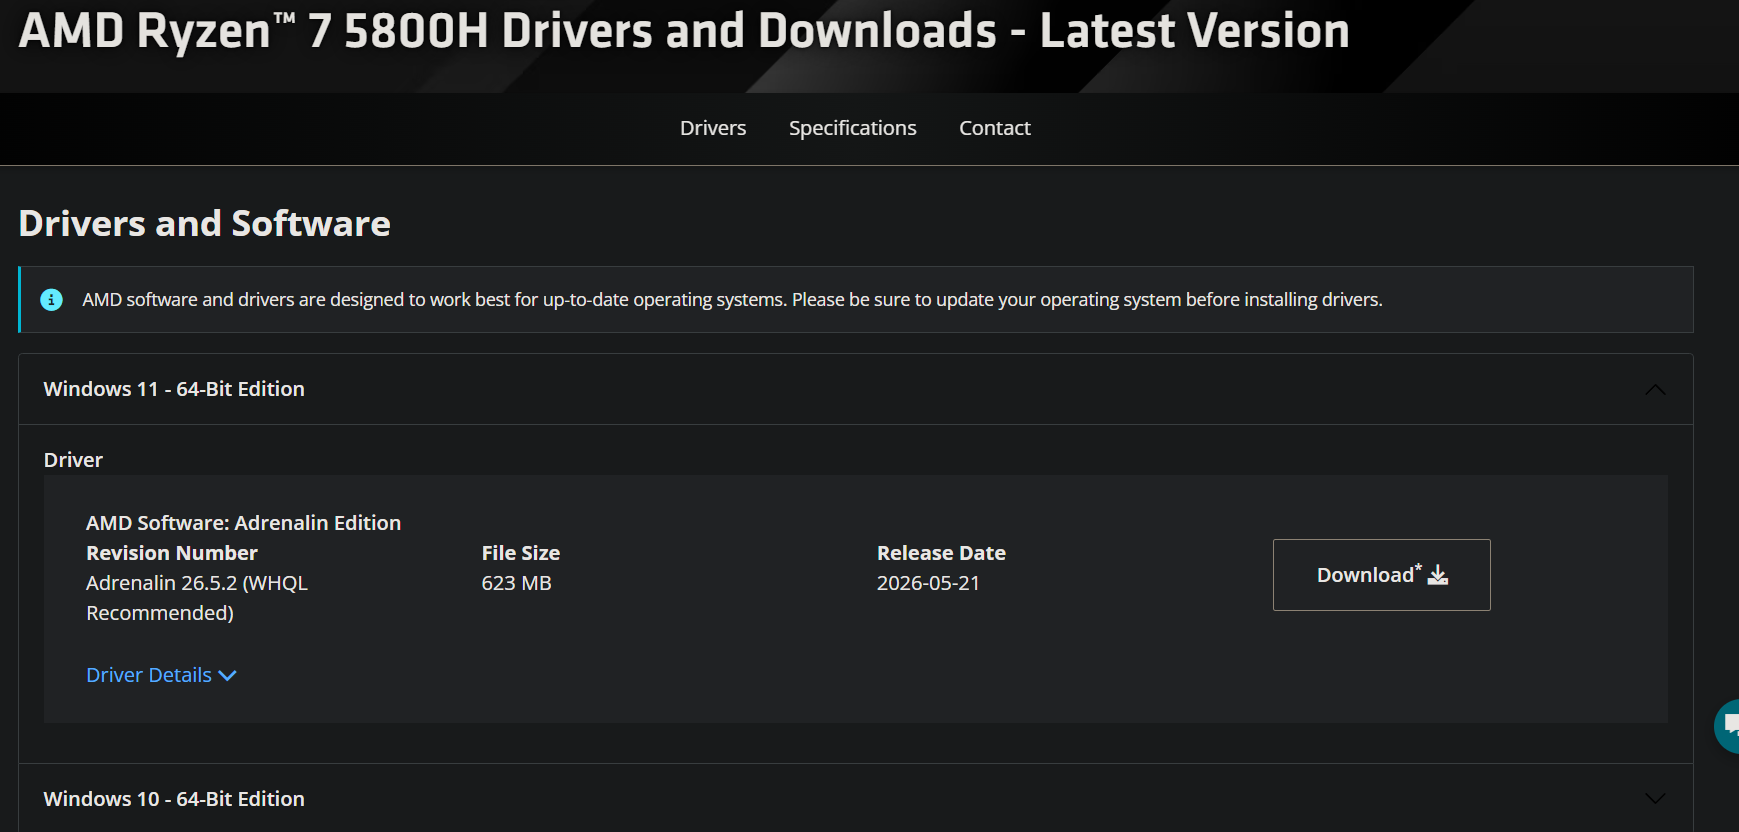Click the info icon in the notice banner

[51, 300]
